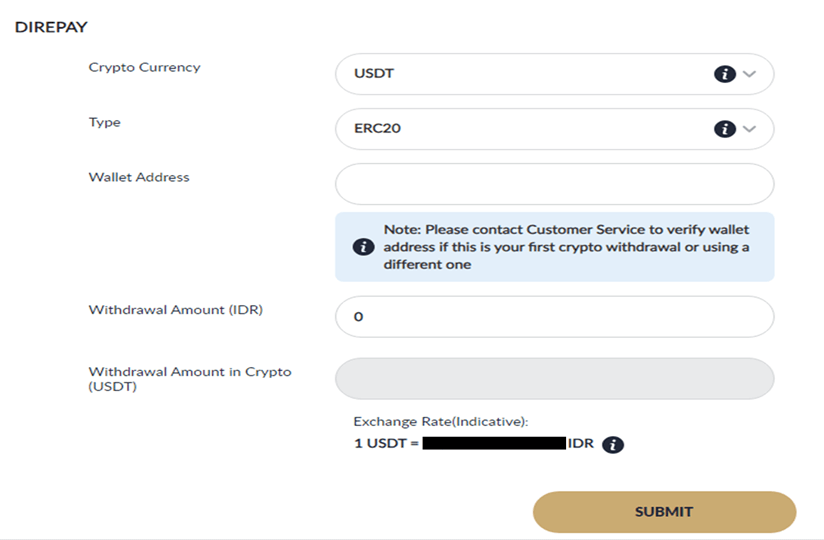824x540 pixels.
Task: Click the info icon beside the wallet note
Action: coord(364,247)
